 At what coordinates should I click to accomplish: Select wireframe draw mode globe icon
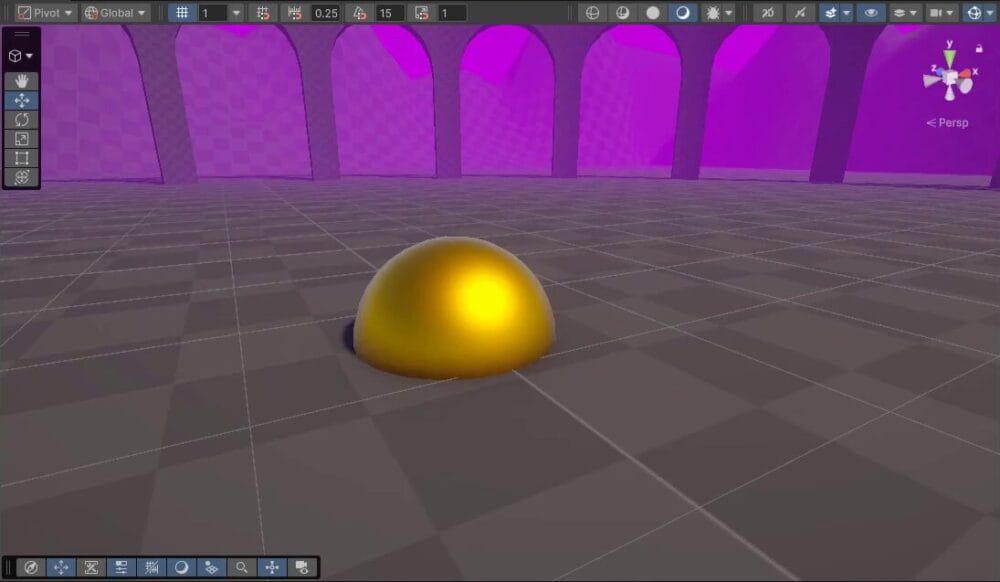point(592,13)
